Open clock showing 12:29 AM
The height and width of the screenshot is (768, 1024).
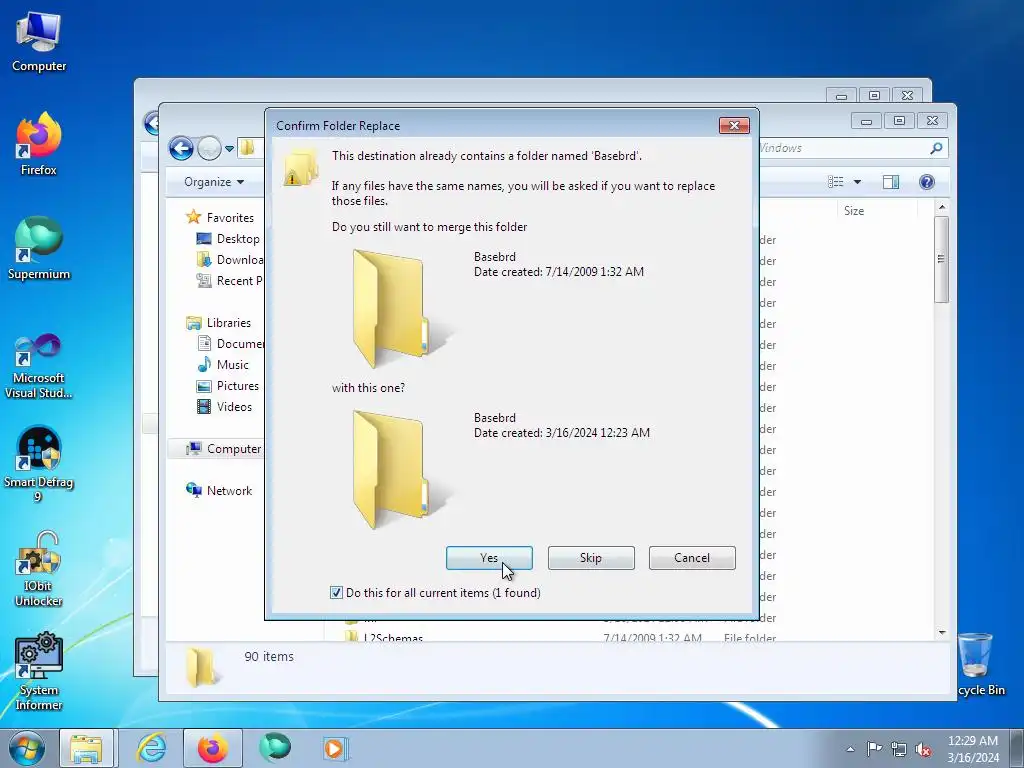coord(973,748)
